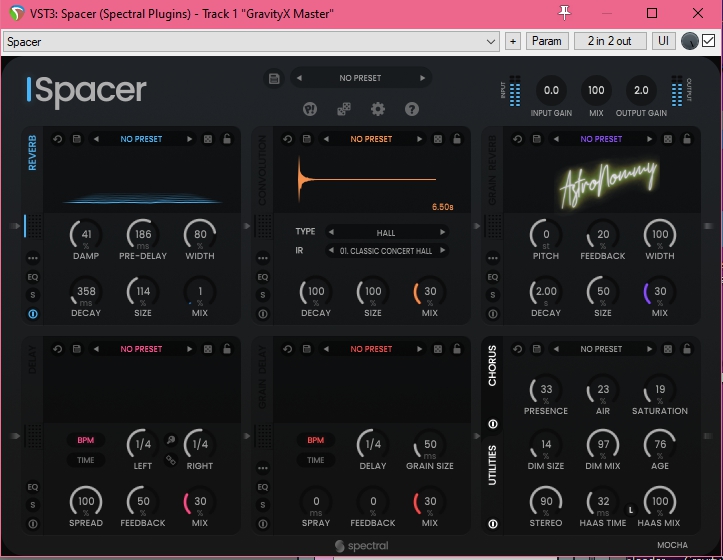Toggle the Grain Reverb lock icon
The width and height of the screenshot is (723, 560).
[x=687, y=139]
